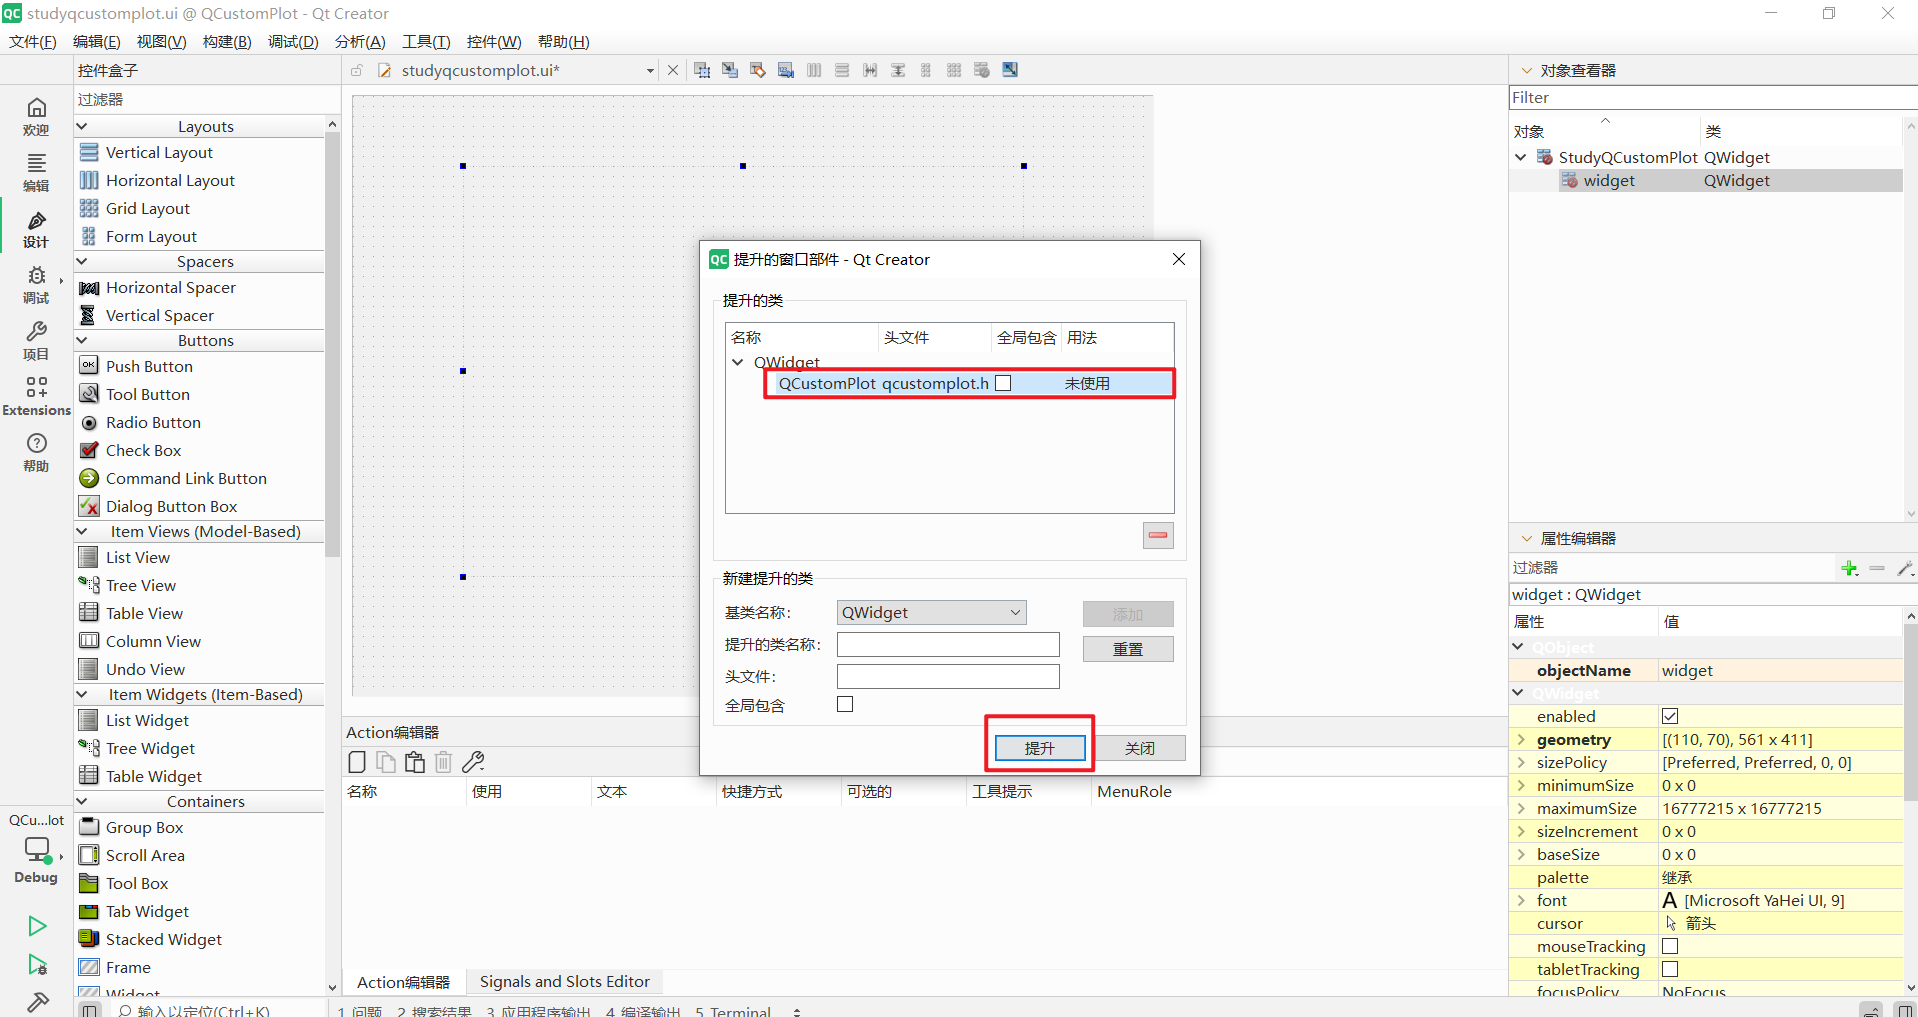Open the 工具(T) menu
The width and height of the screenshot is (1918, 1017).
426,42
